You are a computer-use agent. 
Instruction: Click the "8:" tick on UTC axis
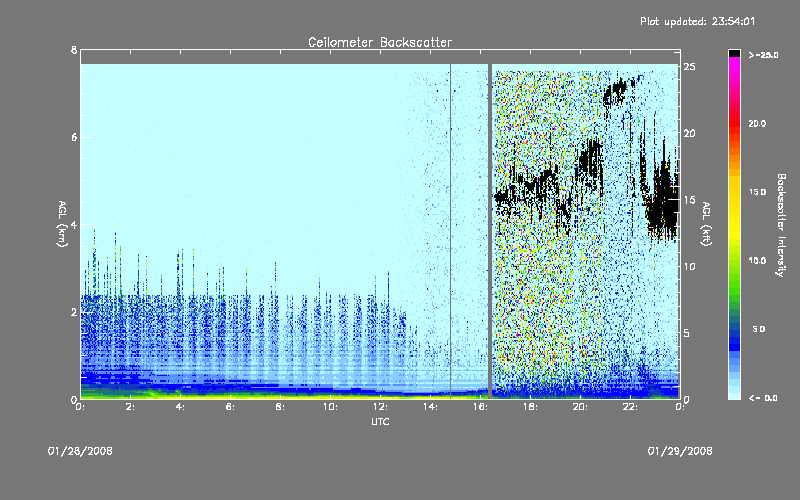[x=280, y=407]
